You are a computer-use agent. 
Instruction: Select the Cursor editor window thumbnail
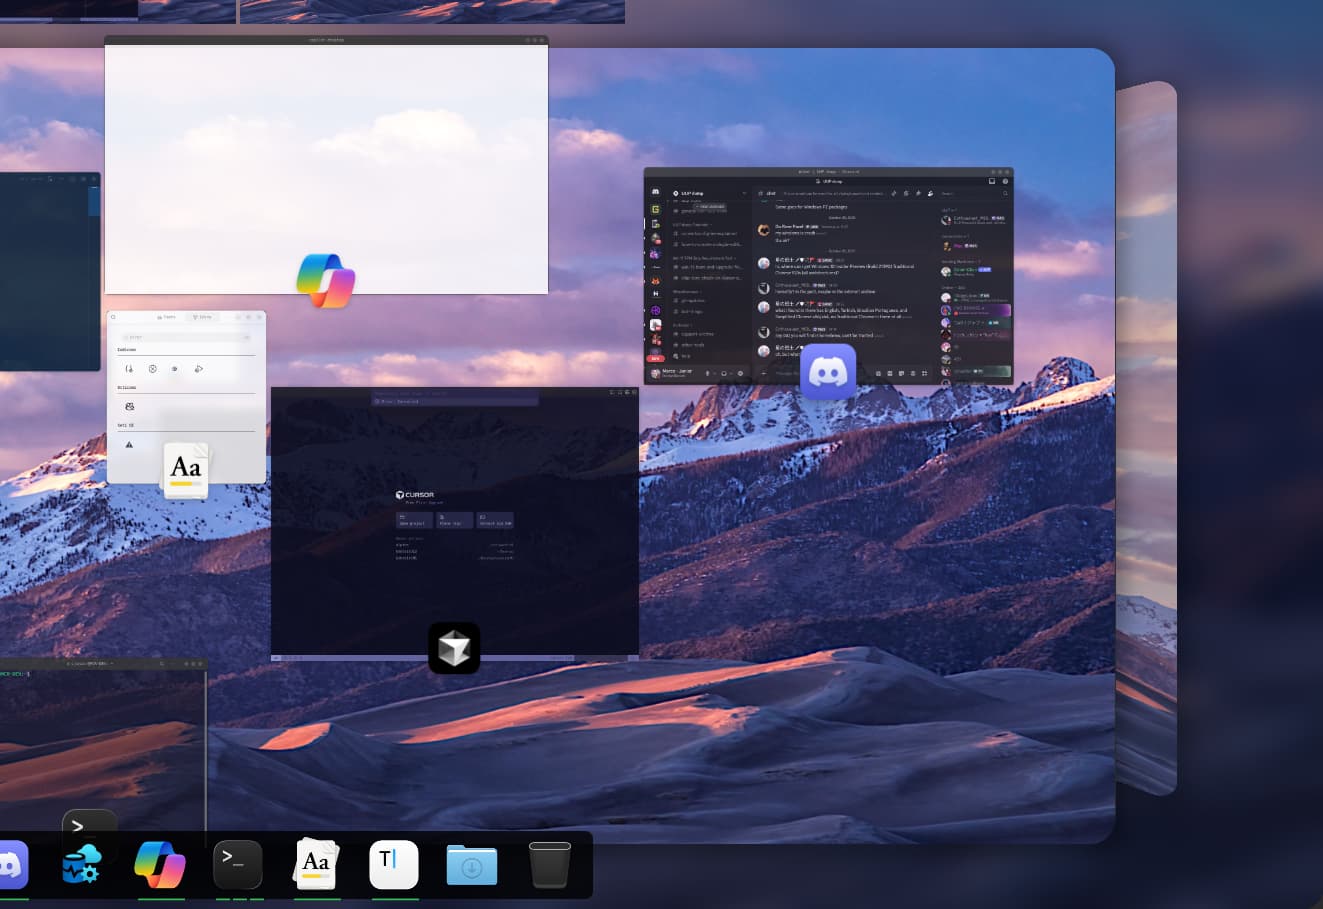pyautogui.click(x=454, y=520)
